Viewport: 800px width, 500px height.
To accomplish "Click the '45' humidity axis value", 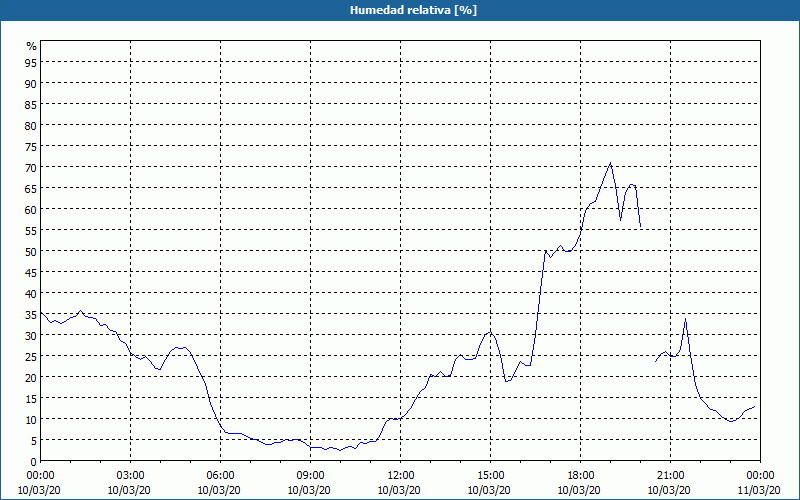I will click(31, 272).
